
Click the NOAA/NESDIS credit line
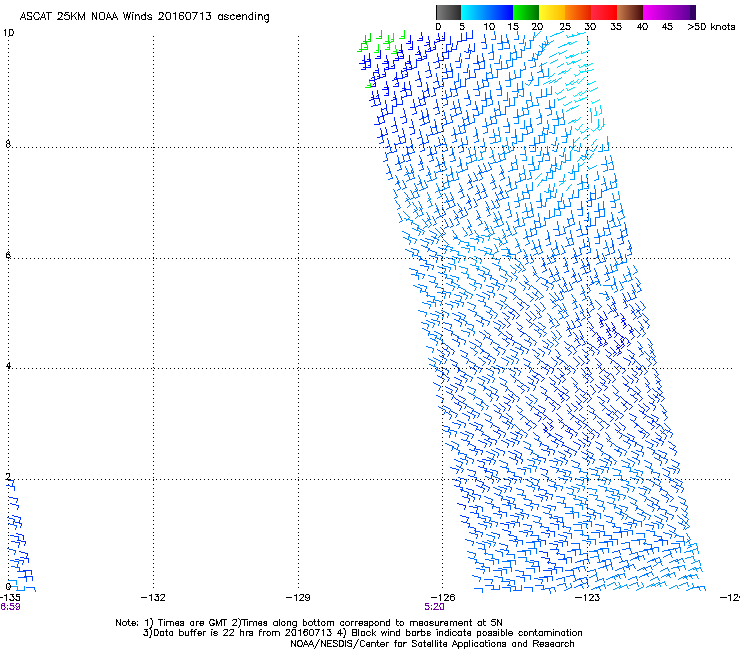pyautogui.click(x=432, y=644)
